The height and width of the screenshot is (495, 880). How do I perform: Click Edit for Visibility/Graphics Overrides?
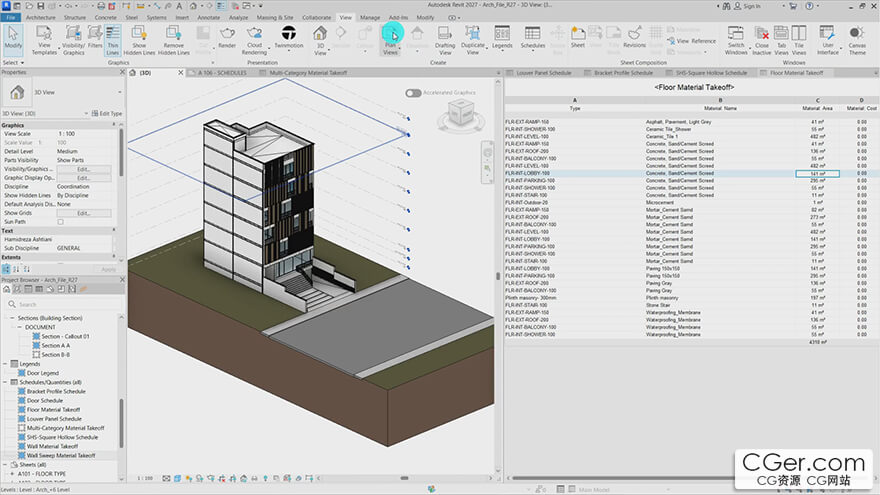(84, 169)
